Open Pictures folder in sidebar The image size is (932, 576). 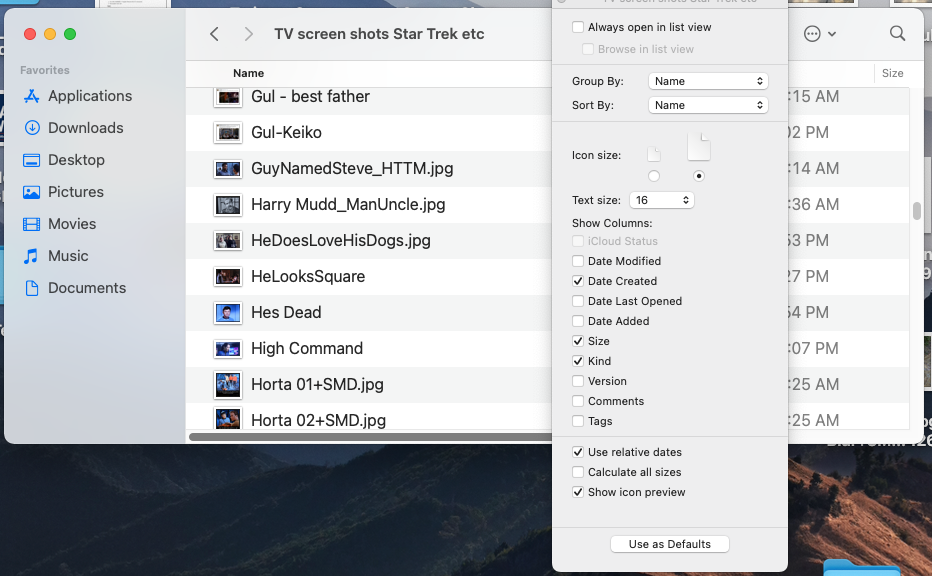tap(63, 192)
